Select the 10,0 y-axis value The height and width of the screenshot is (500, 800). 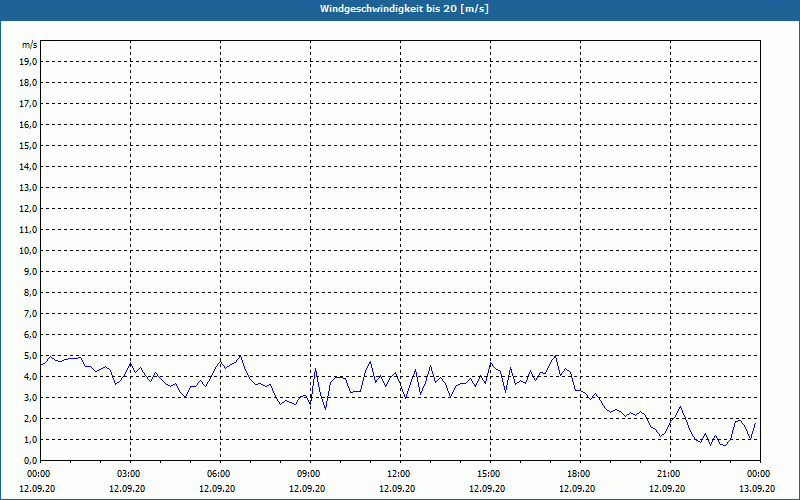click(x=29, y=251)
